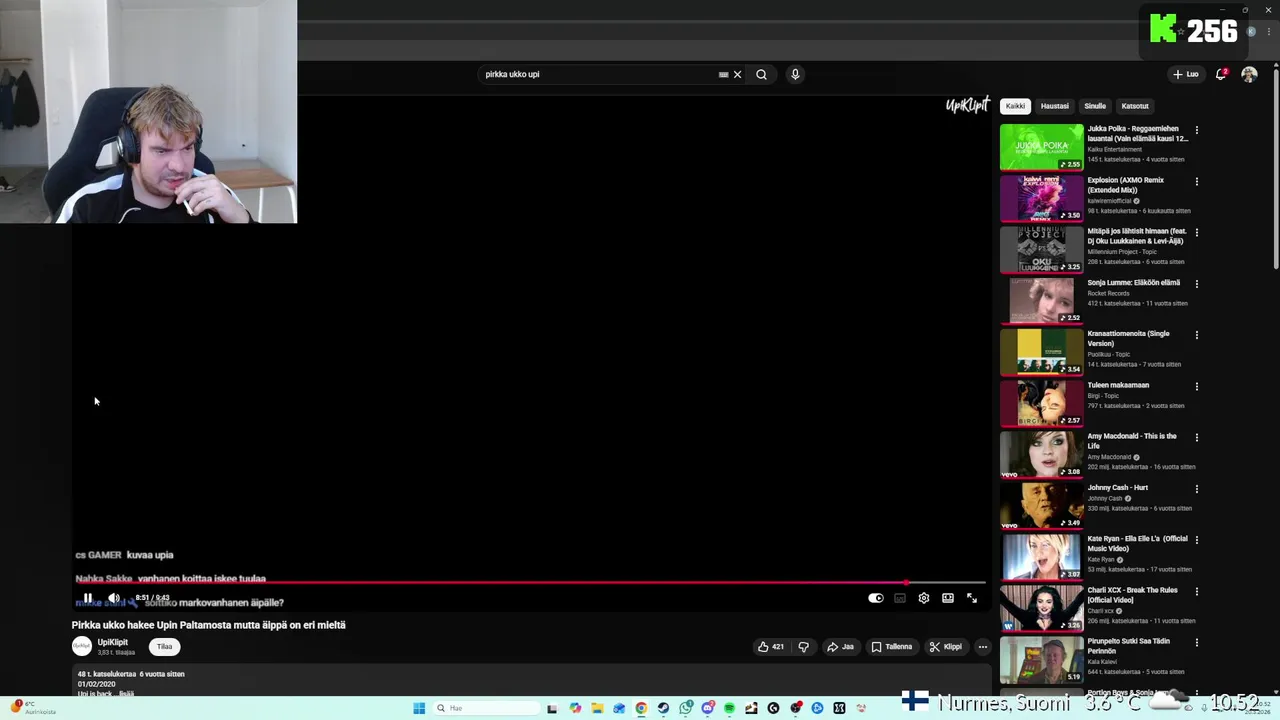Open Spotify from the taskbar
Viewport: 1280px width, 720px height.
[x=729, y=708]
